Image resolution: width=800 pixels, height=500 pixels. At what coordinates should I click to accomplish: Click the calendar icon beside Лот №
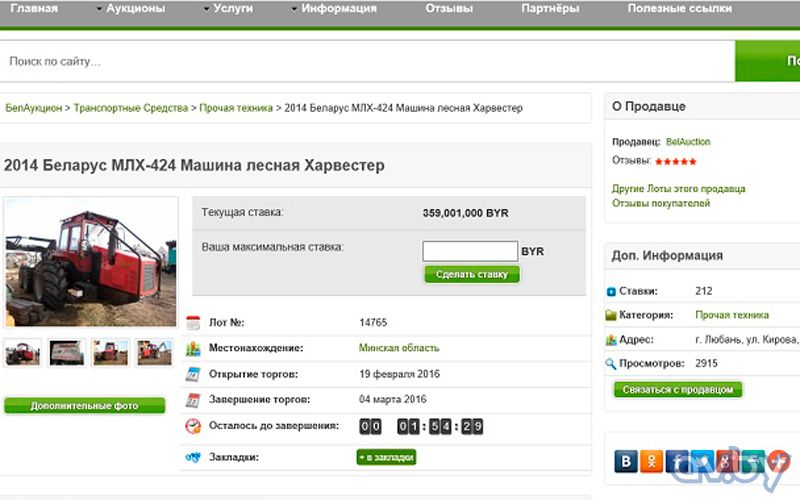point(193,322)
